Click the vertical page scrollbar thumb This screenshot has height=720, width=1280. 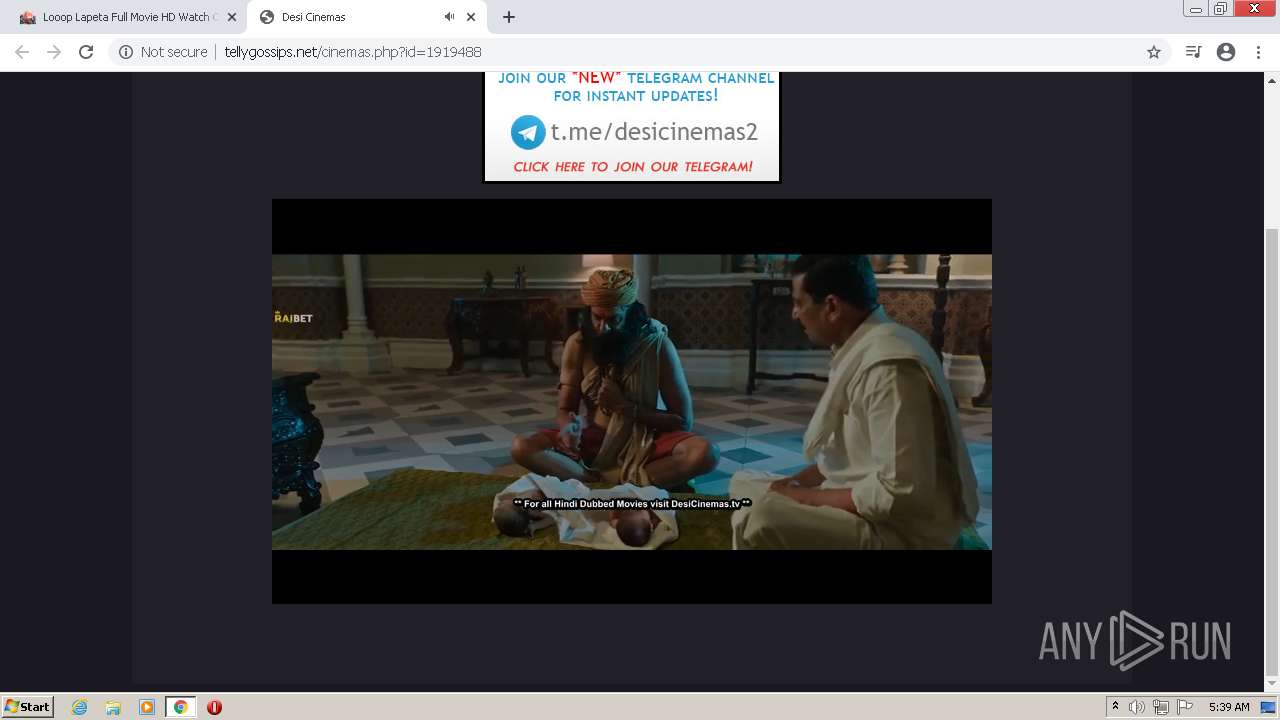click(1272, 452)
